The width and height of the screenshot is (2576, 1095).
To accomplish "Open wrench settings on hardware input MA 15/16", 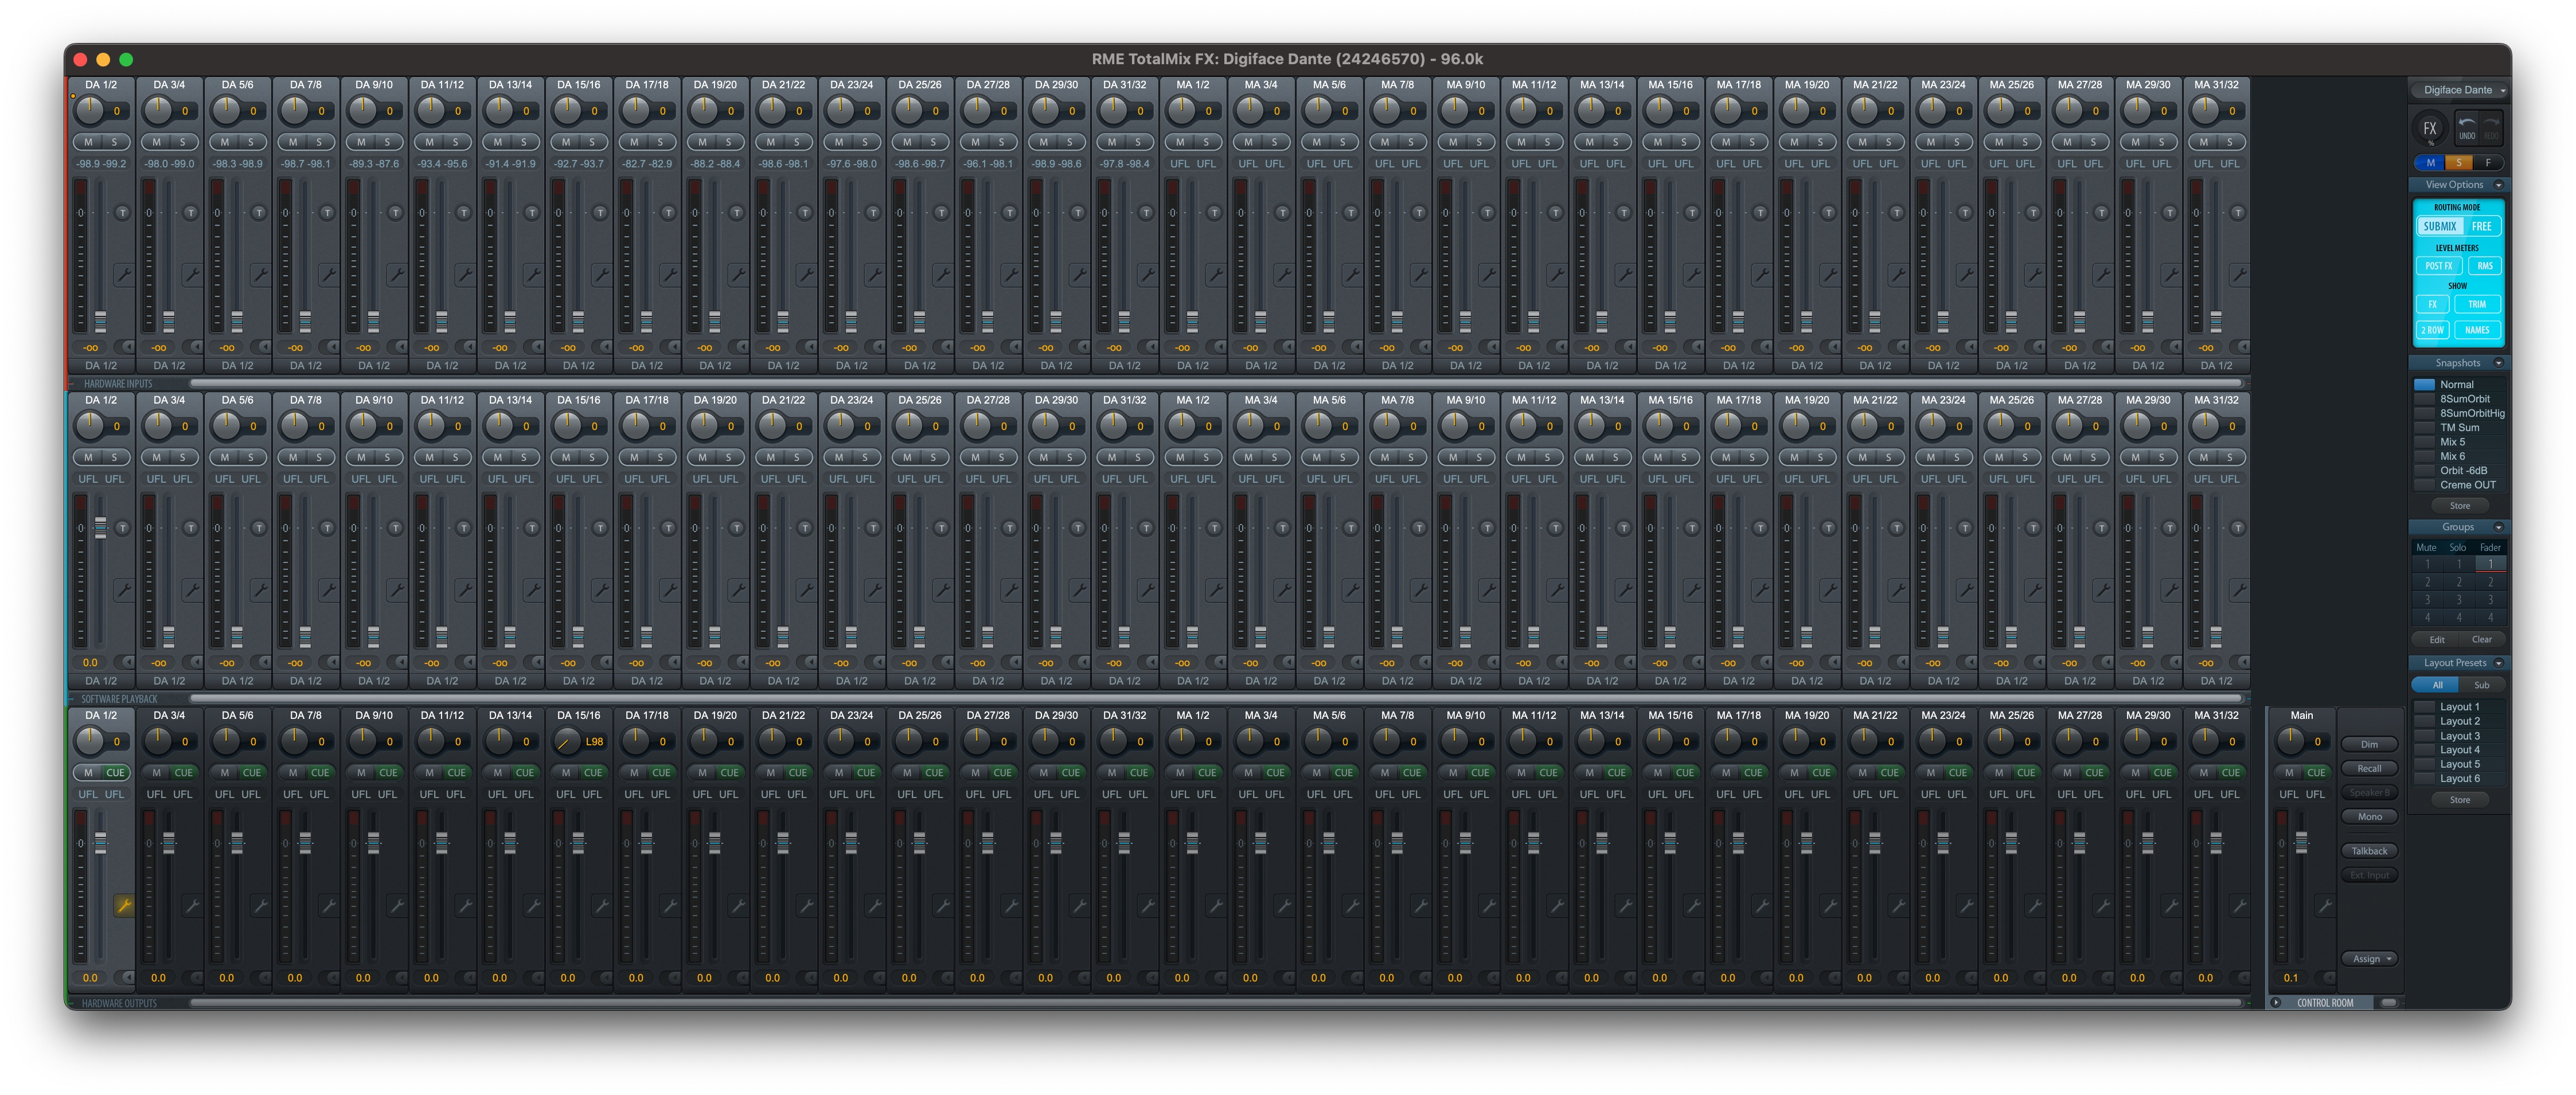I will (x=1693, y=274).
